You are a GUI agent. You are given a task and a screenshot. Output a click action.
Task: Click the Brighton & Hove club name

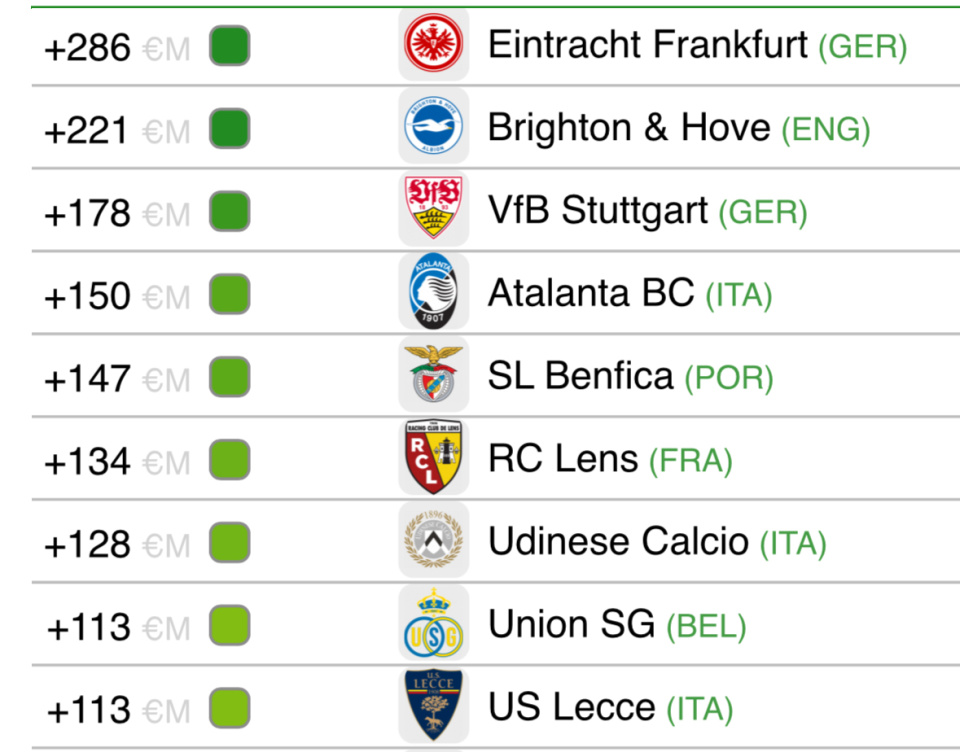[629, 128]
